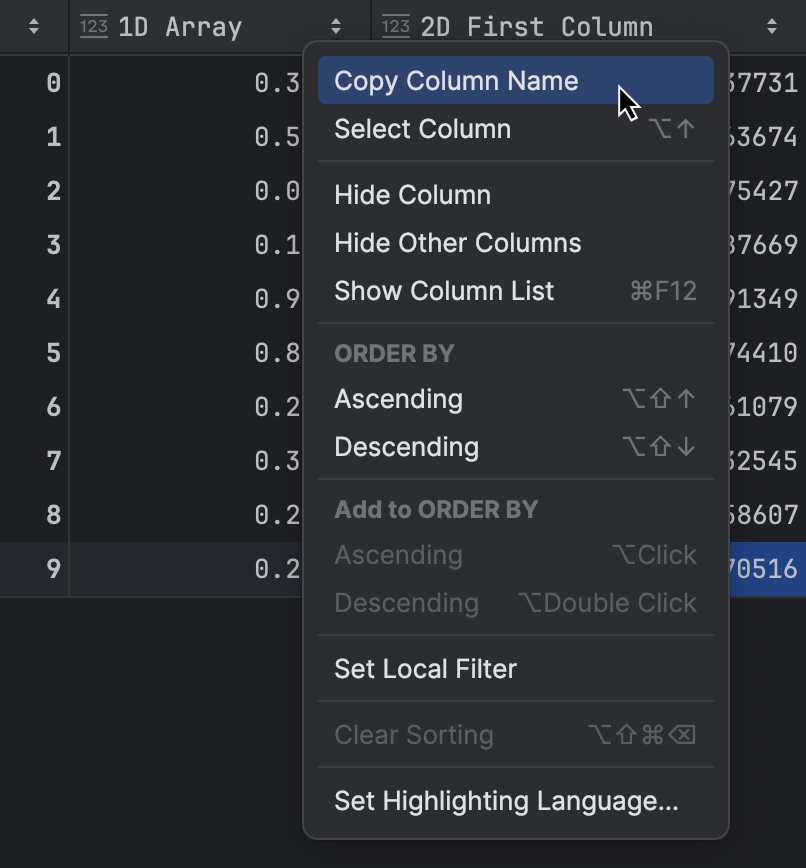Click the sort icon in the row-number header
The image size is (806, 868).
tap(34, 27)
